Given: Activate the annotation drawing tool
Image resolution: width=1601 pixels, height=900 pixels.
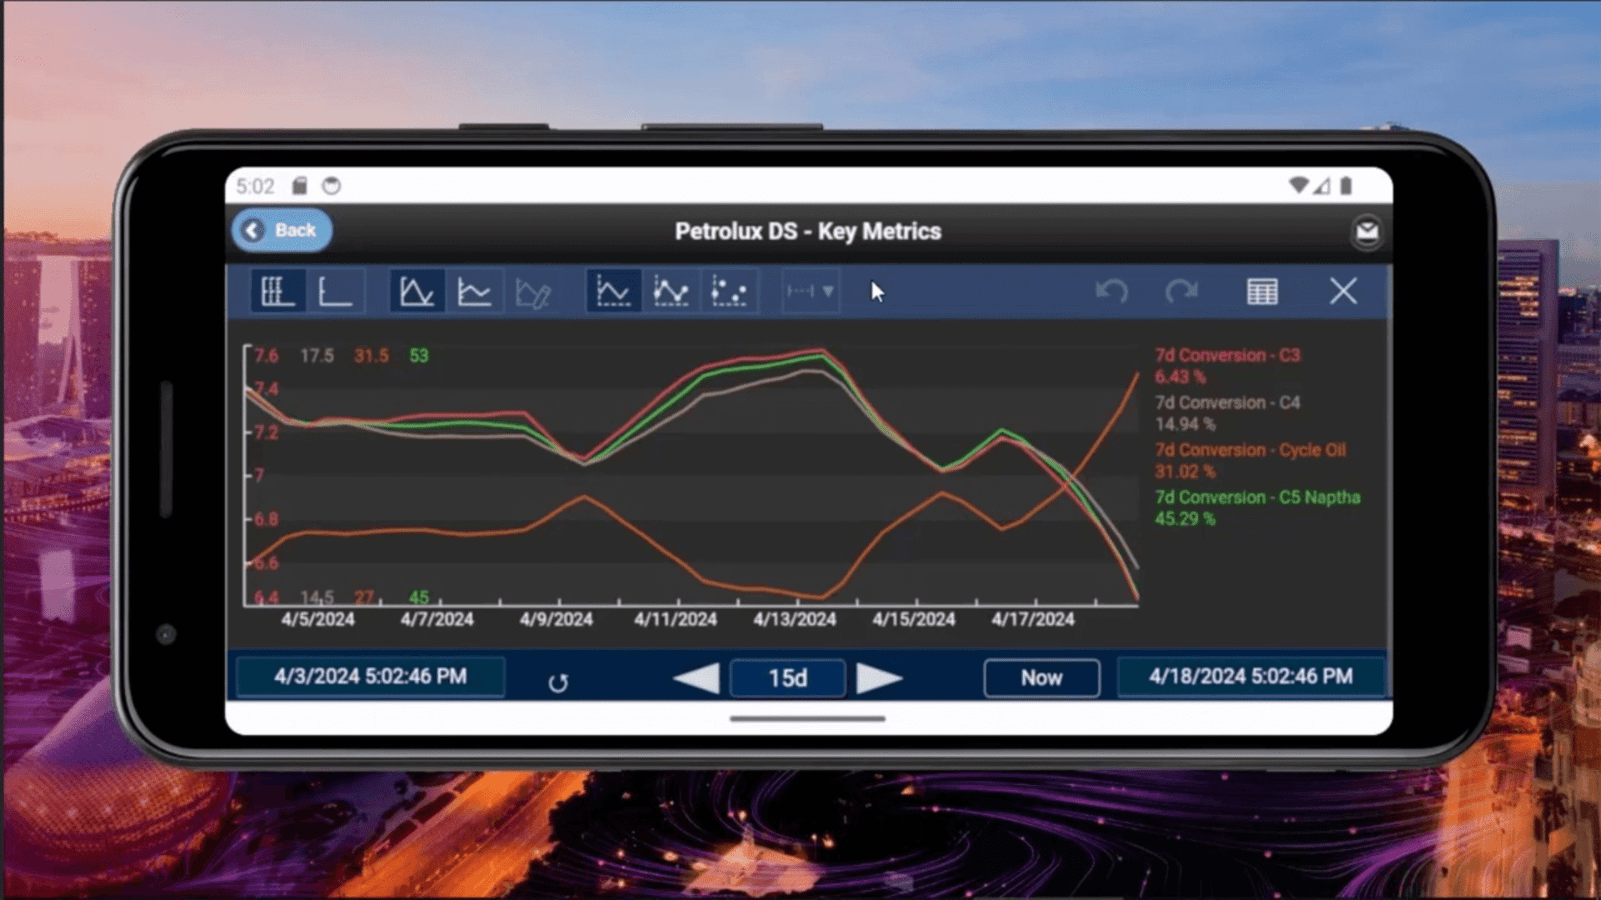Looking at the screenshot, I should (535, 291).
